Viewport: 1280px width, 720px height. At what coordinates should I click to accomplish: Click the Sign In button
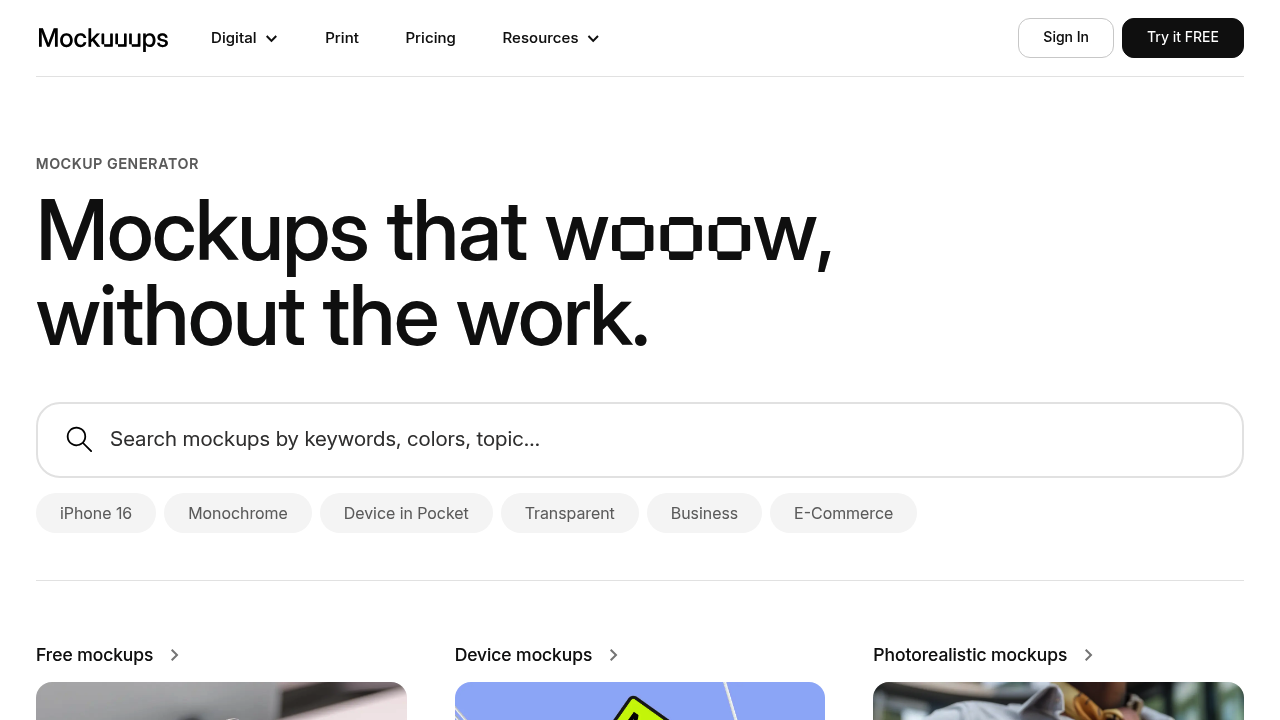[1065, 37]
